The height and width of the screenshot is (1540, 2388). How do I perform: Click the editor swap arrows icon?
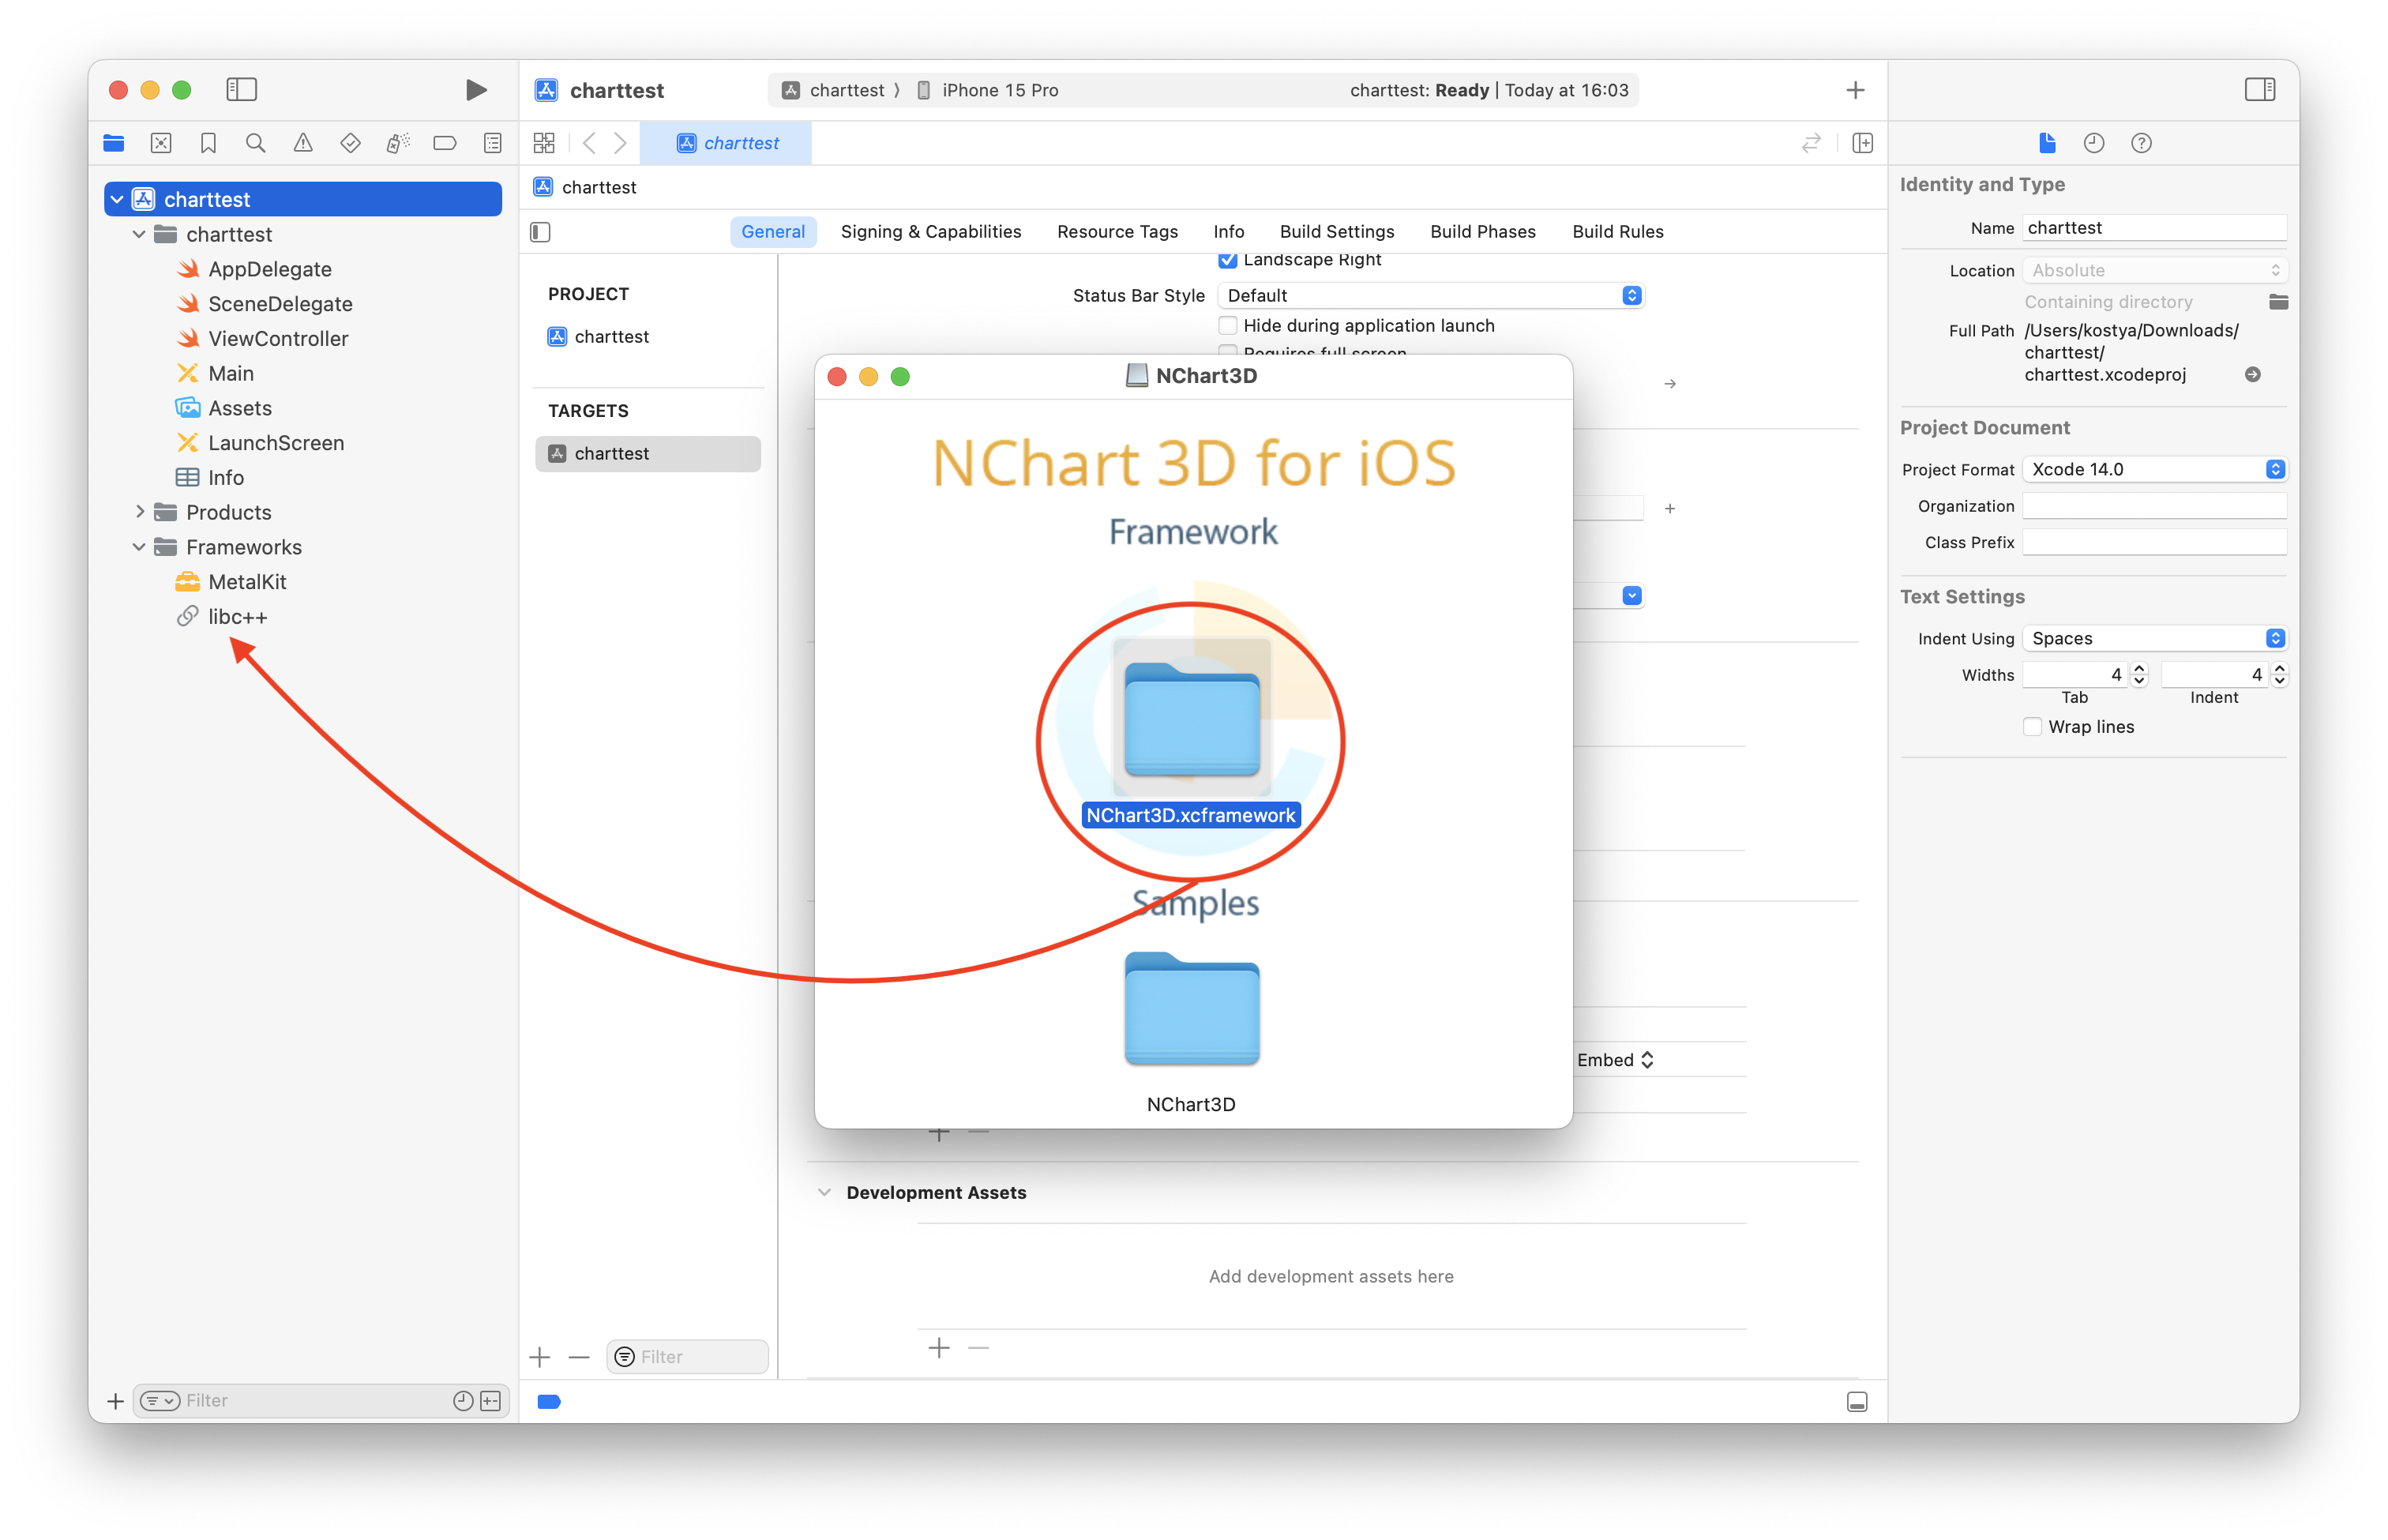click(1811, 143)
